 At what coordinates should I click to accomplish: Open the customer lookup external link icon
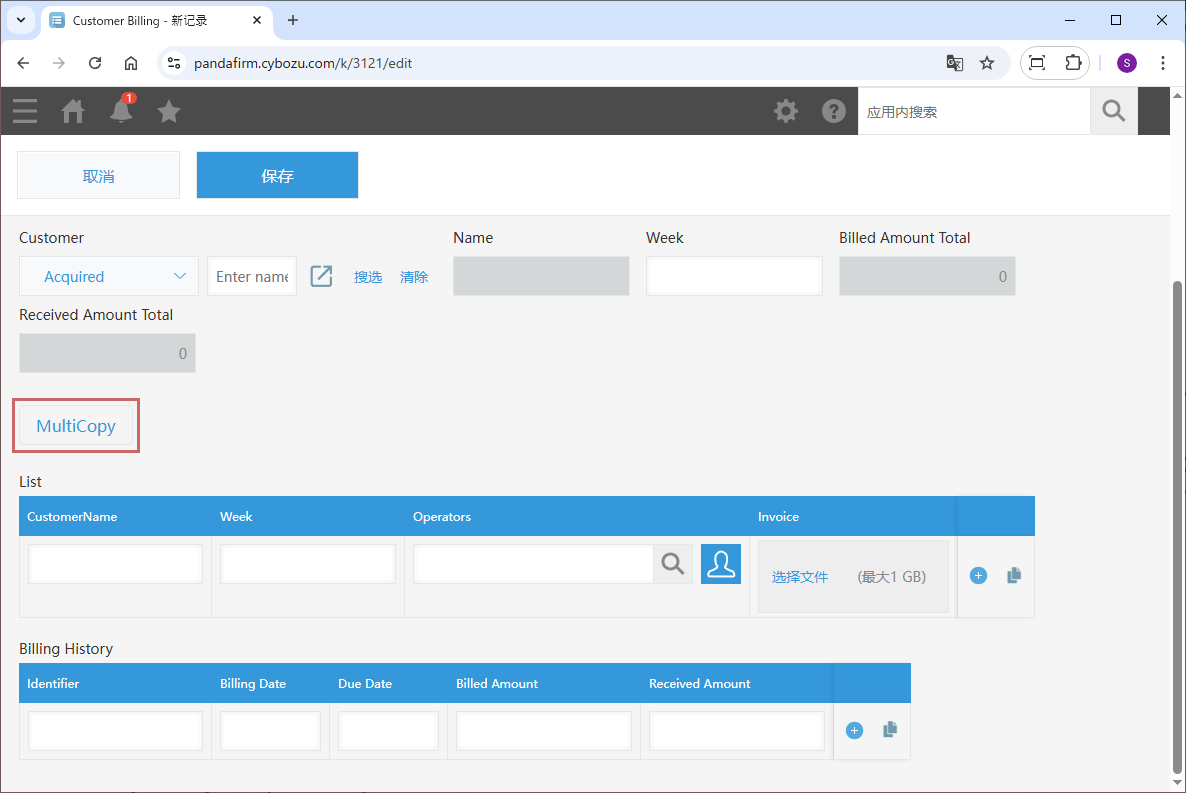click(321, 276)
